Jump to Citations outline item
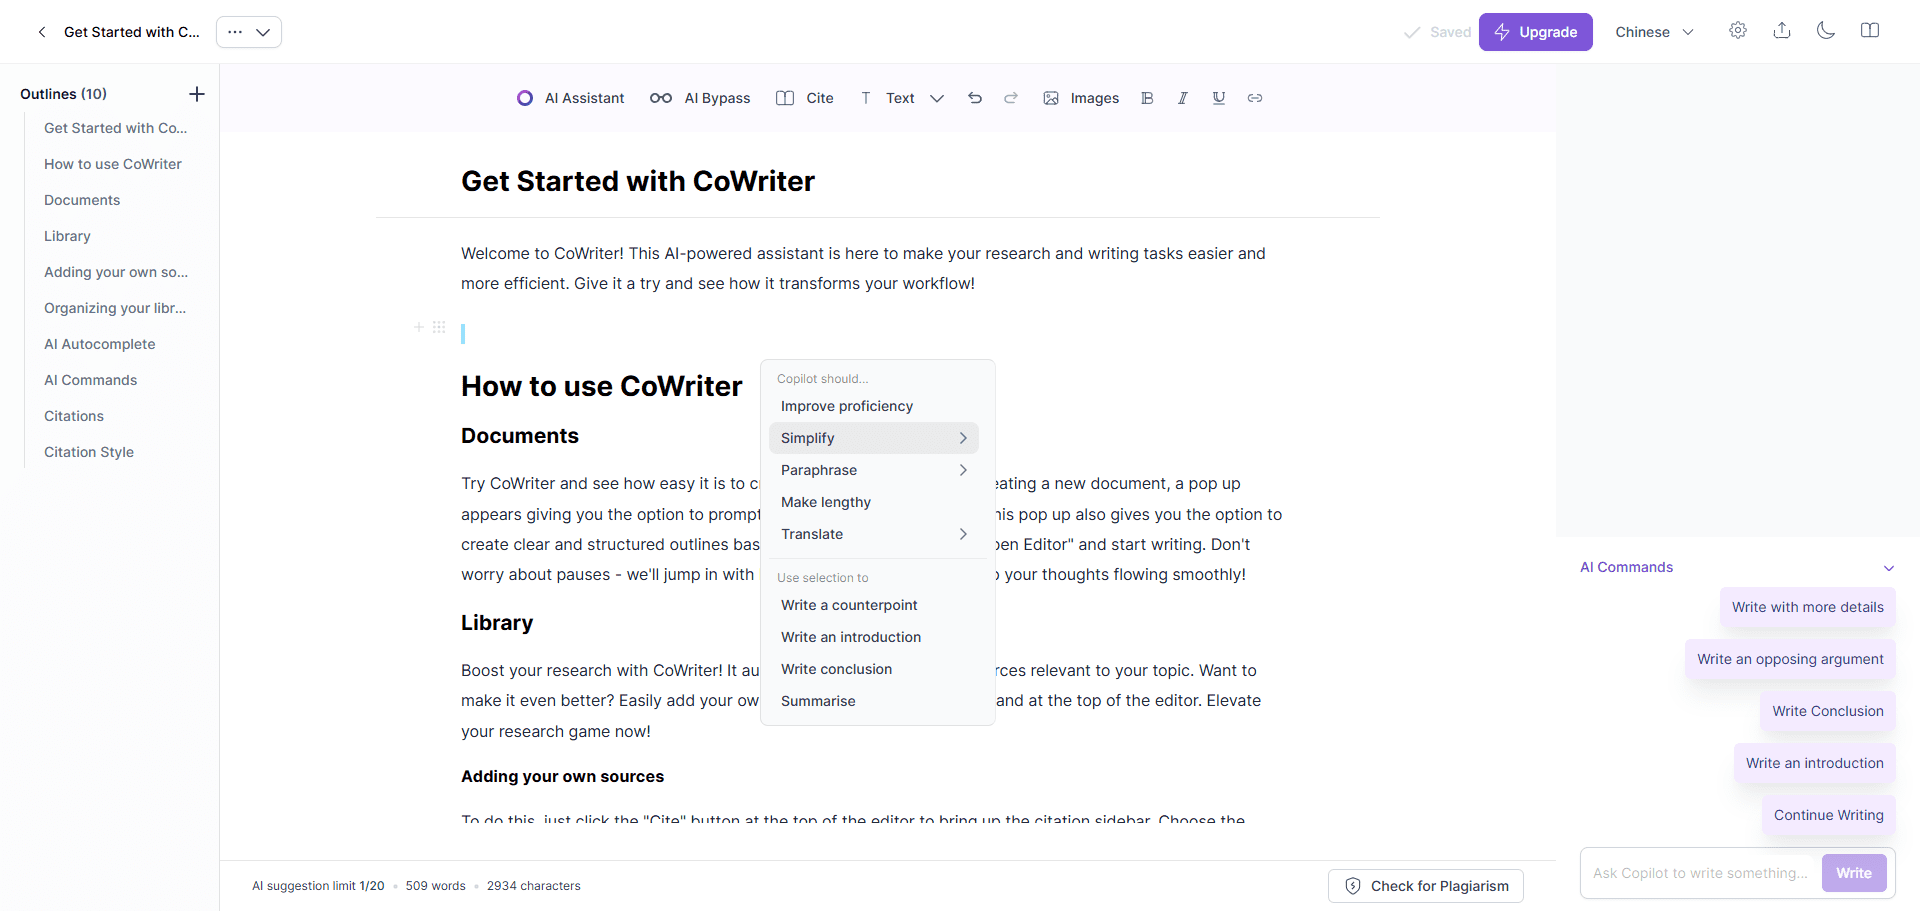 tap(74, 416)
